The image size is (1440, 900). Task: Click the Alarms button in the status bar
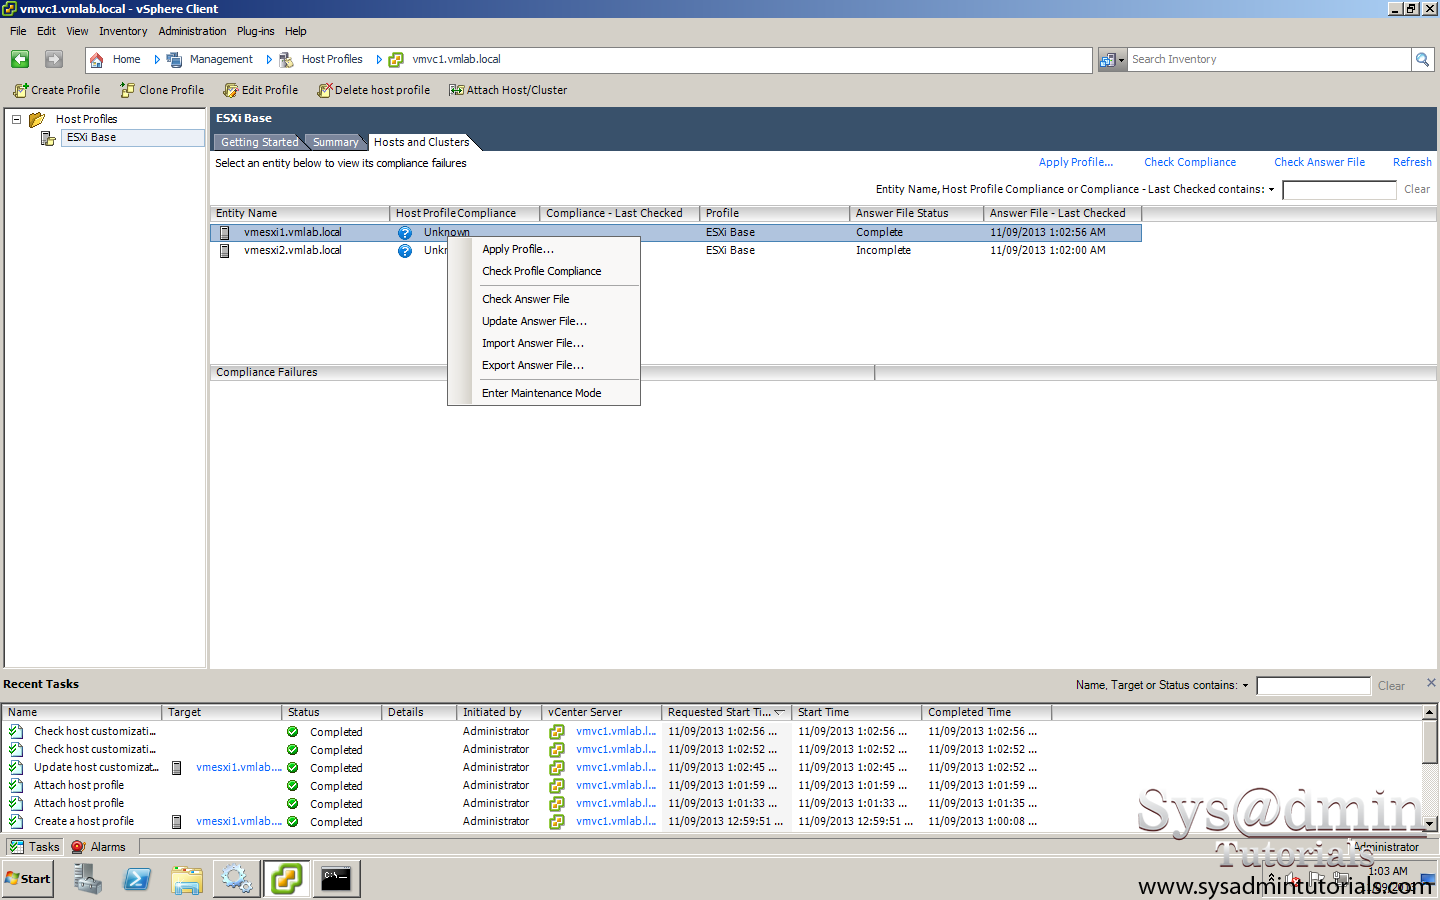[99, 847]
